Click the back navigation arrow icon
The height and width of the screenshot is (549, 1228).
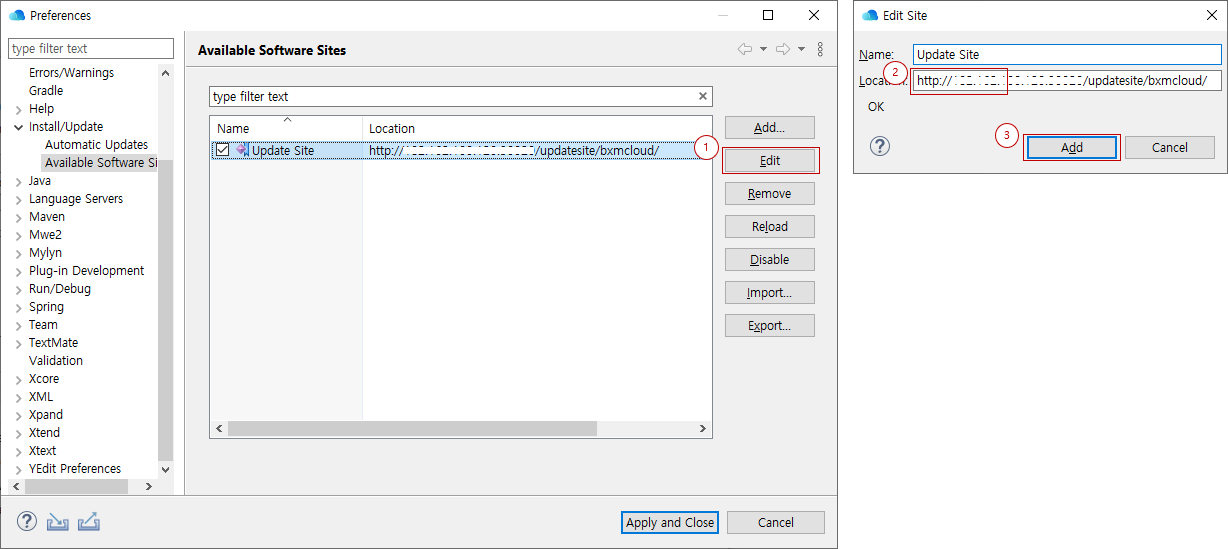click(x=745, y=49)
